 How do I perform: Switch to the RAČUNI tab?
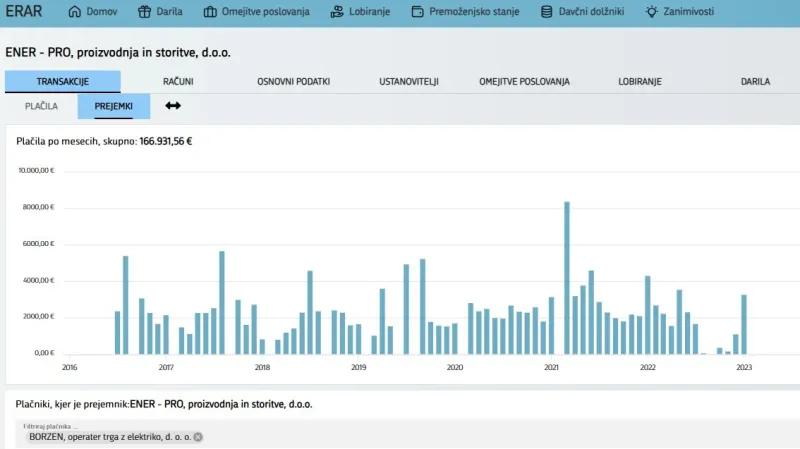pos(178,82)
